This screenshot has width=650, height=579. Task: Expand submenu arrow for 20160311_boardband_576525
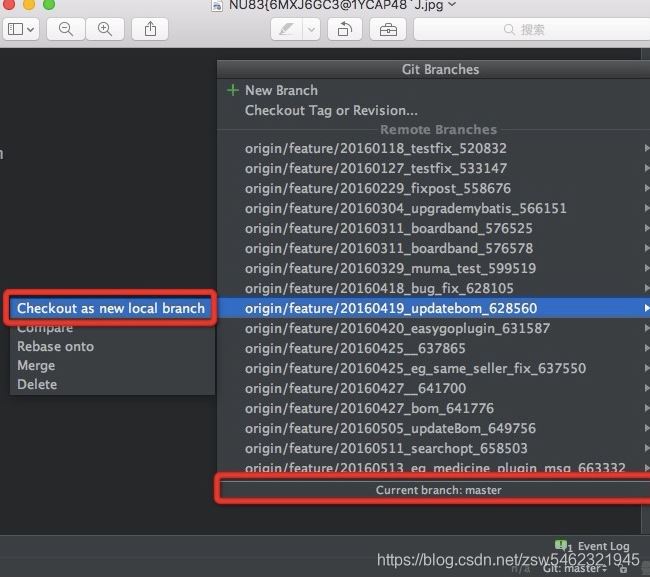tap(646, 228)
